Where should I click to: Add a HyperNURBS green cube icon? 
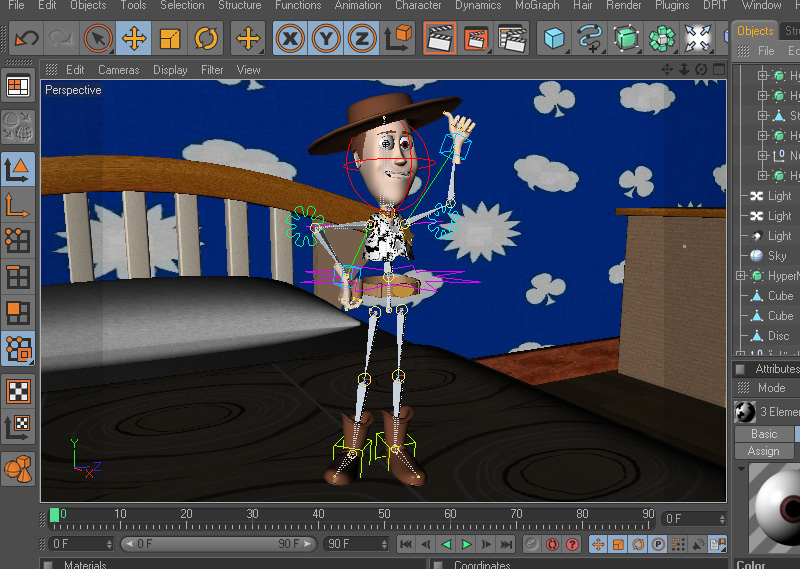point(626,38)
